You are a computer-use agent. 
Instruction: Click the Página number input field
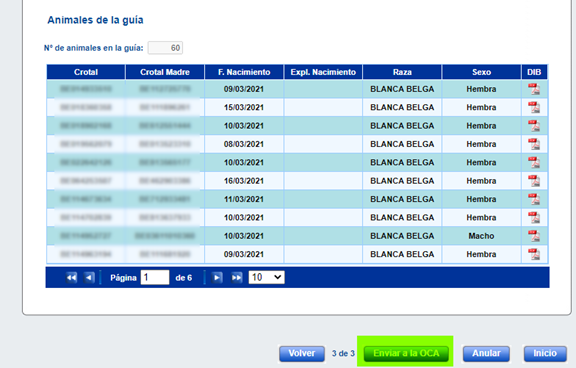pyautogui.click(x=155, y=277)
